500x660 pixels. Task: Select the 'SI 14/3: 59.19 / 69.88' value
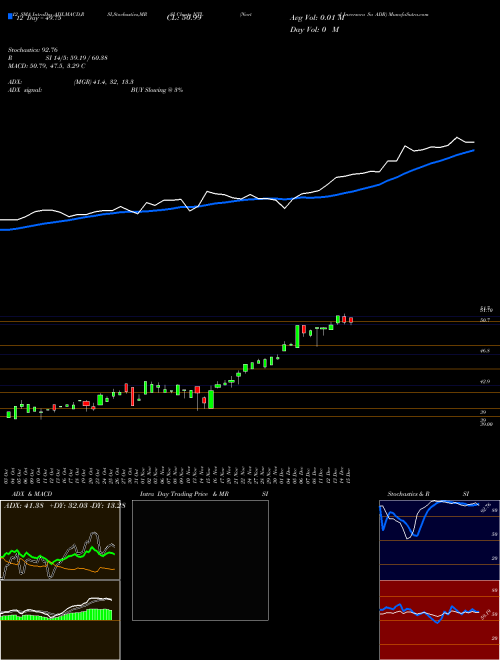[x=77, y=58]
